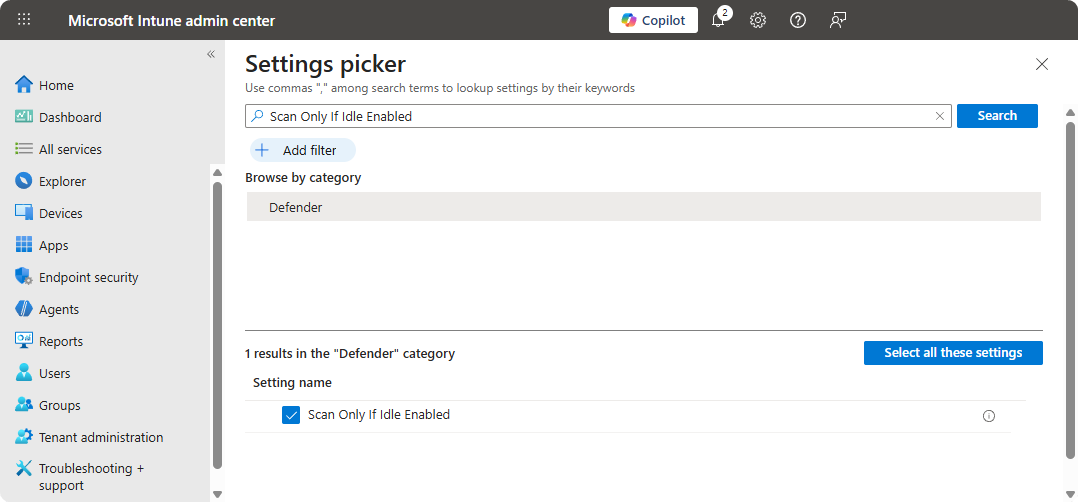Close the Settings picker panel
The height and width of the screenshot is (502, 1078).
1042,64
